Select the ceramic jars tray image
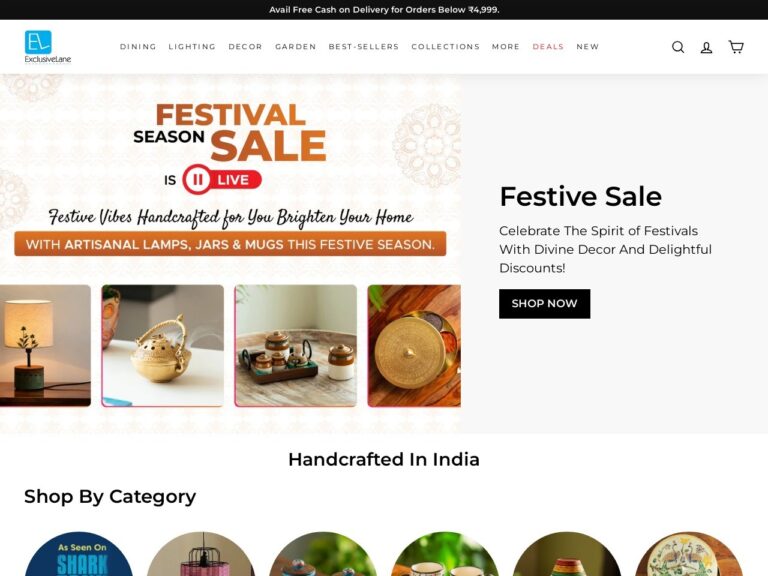Image resolution: width=768 pixels, height=576 pixels. click(296, 346)
